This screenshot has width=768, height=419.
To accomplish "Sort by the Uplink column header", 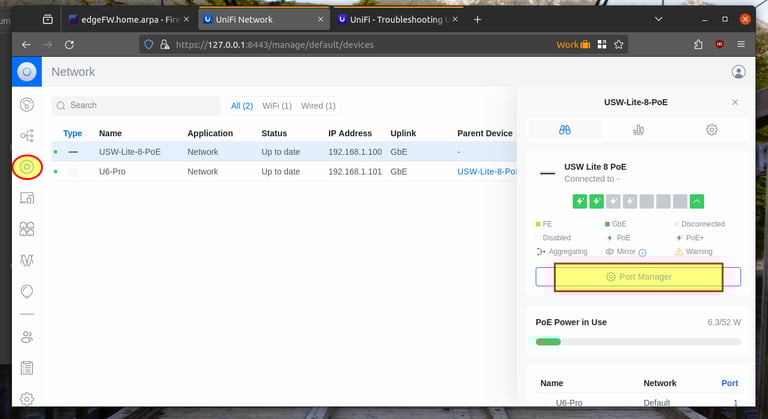I will [x=403, y=133].
